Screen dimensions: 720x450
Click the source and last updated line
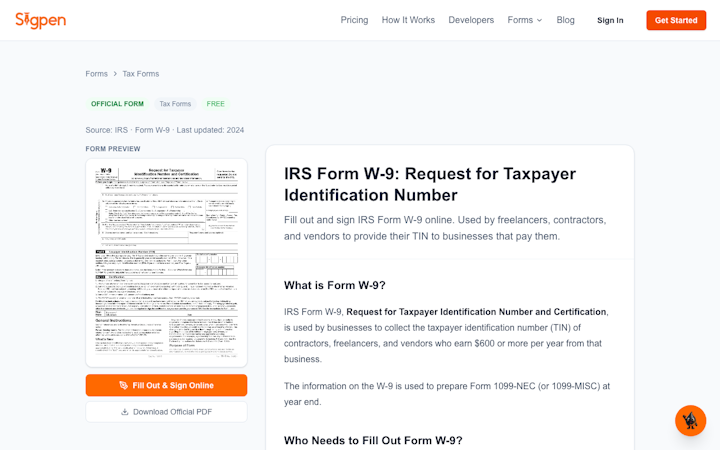[x=165, y=130]
